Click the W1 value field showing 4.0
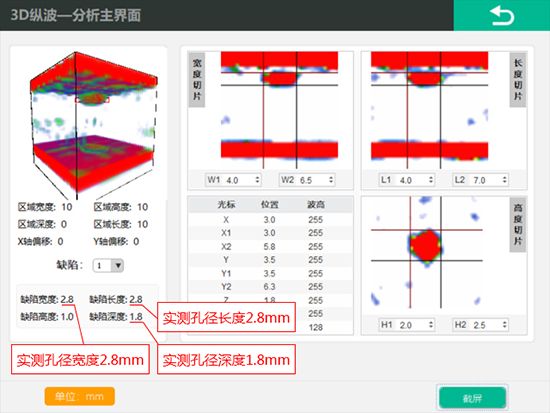The height and width of the screenshot is (413, 550). coord(239,180)
